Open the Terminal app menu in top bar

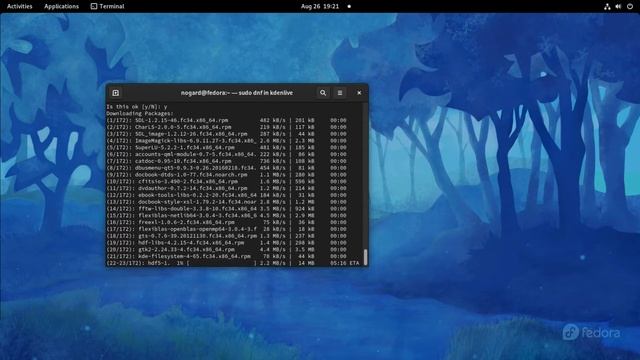click(x=108, y=6)
